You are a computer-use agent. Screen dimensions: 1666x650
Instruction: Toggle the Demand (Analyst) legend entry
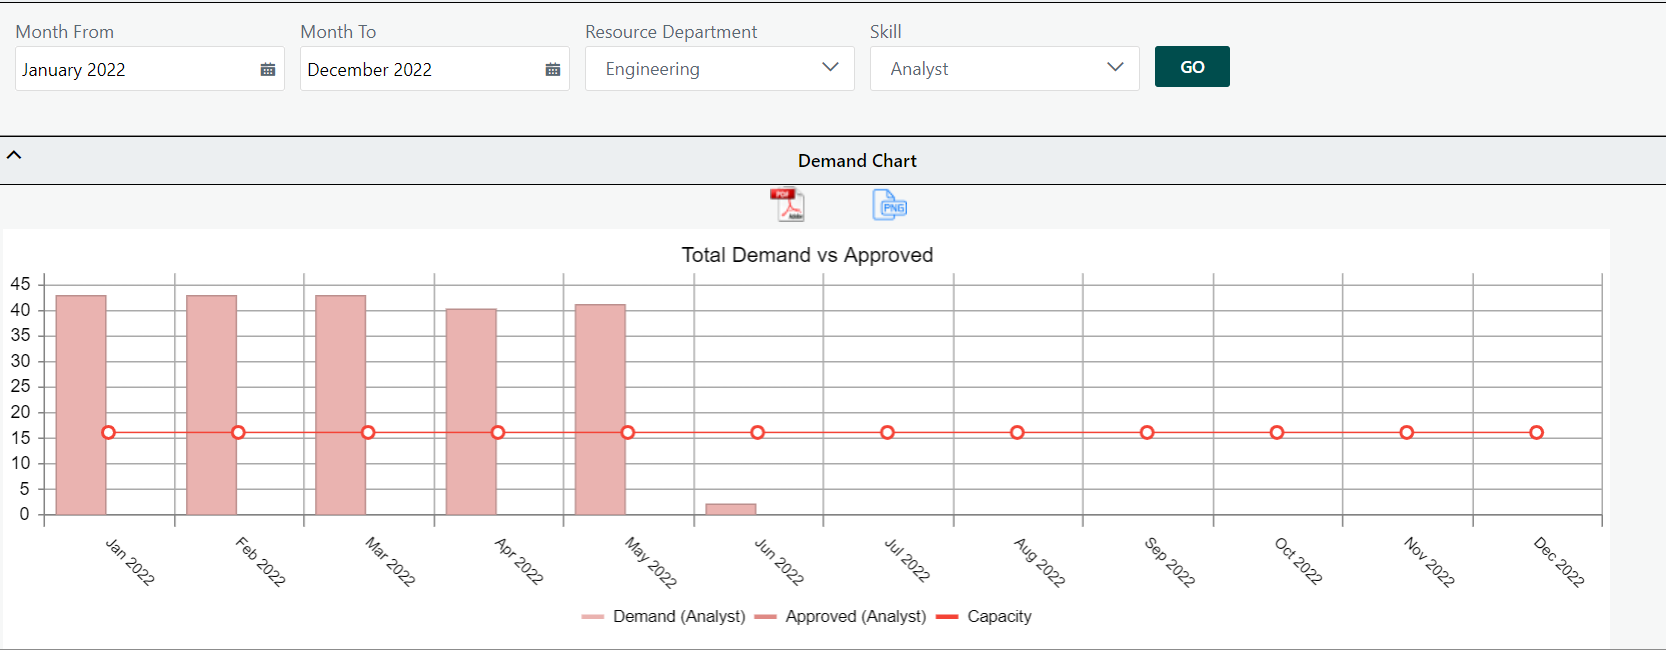point(664,616)
